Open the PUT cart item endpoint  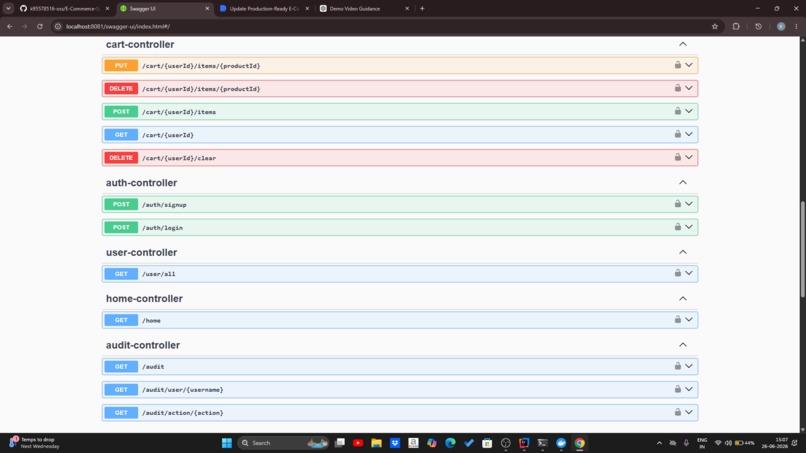click(399, 65)
